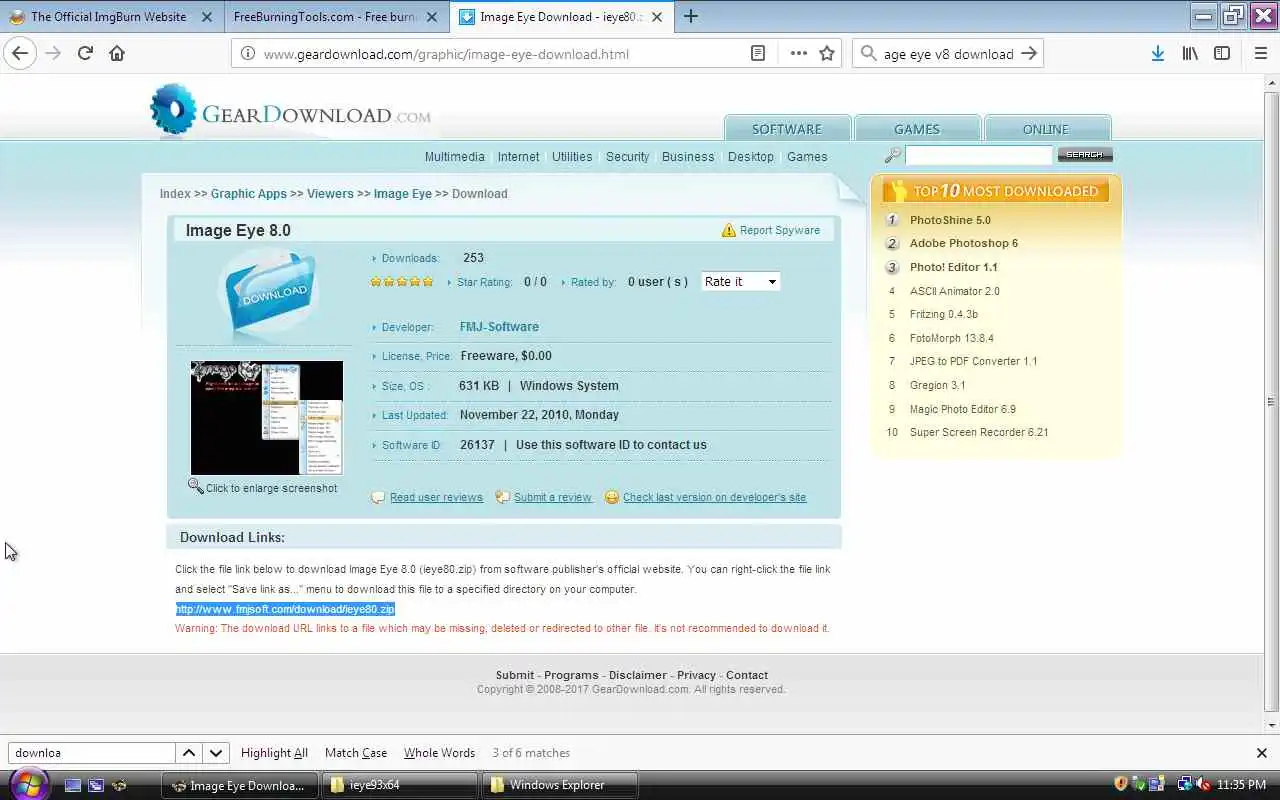Screen dimensions: 1280x800
Task: Go back to previous page
Action: [20, 54]
